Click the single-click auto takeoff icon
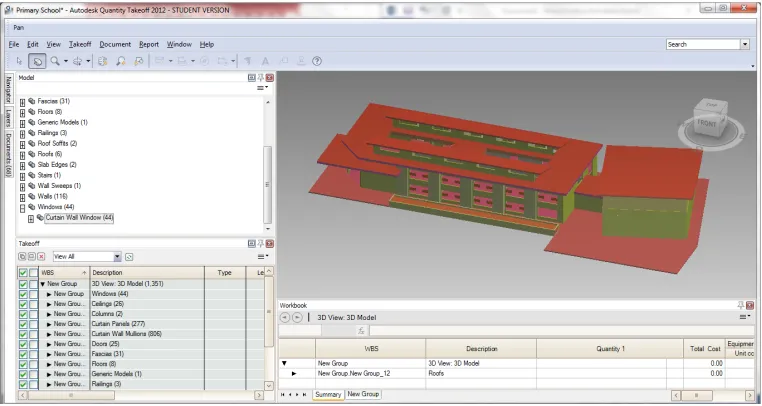Screen dimensions: 762x406 [139, 61]
